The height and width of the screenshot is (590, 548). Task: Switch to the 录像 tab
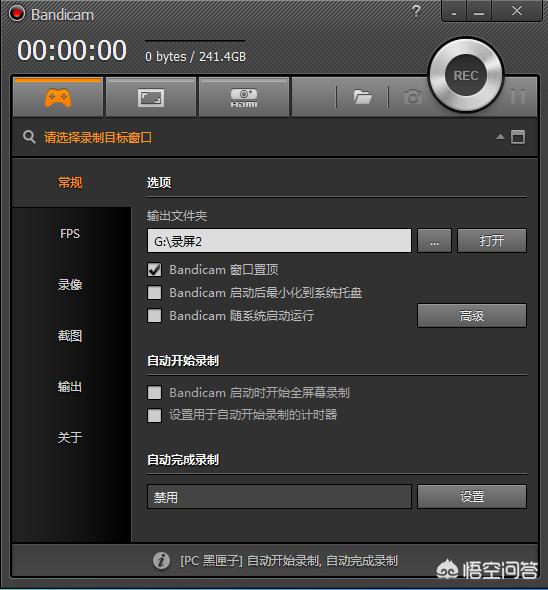(70, 285)
